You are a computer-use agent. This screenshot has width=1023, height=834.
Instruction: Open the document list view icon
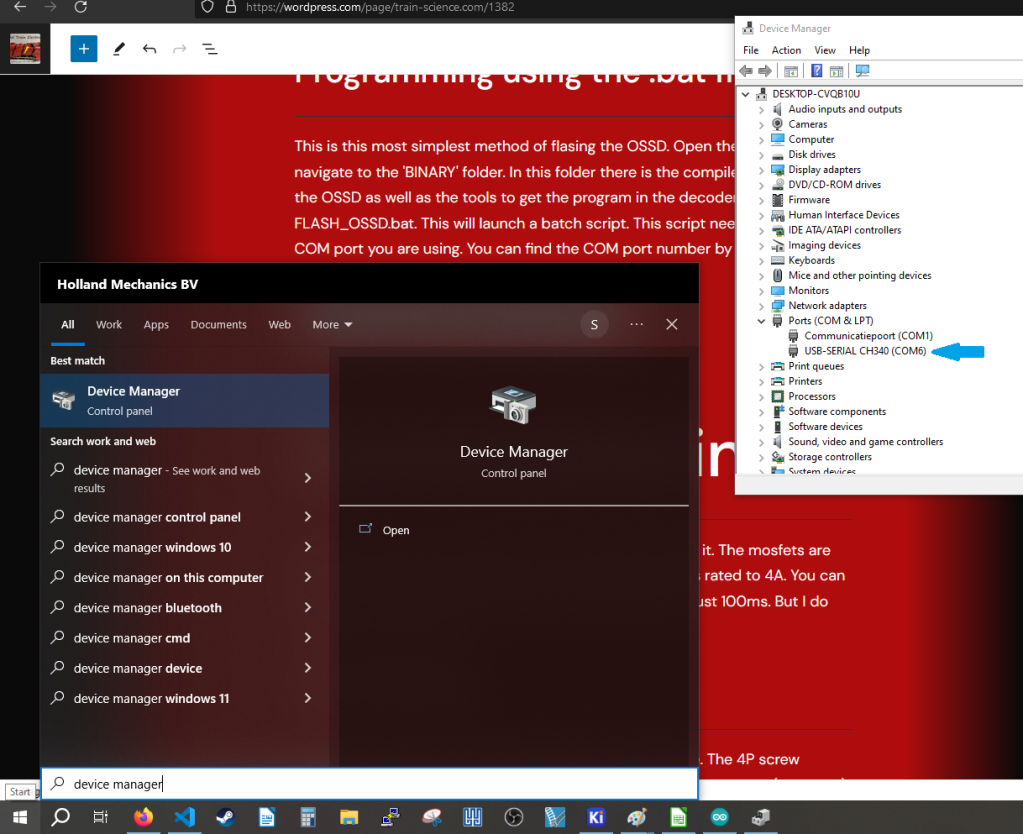(x=209, y=48)
